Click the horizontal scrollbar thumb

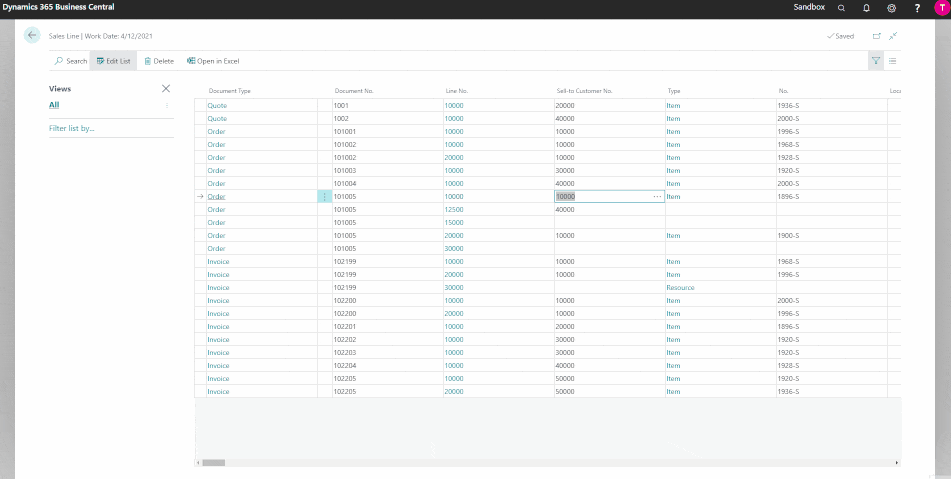tap(213, 463)
